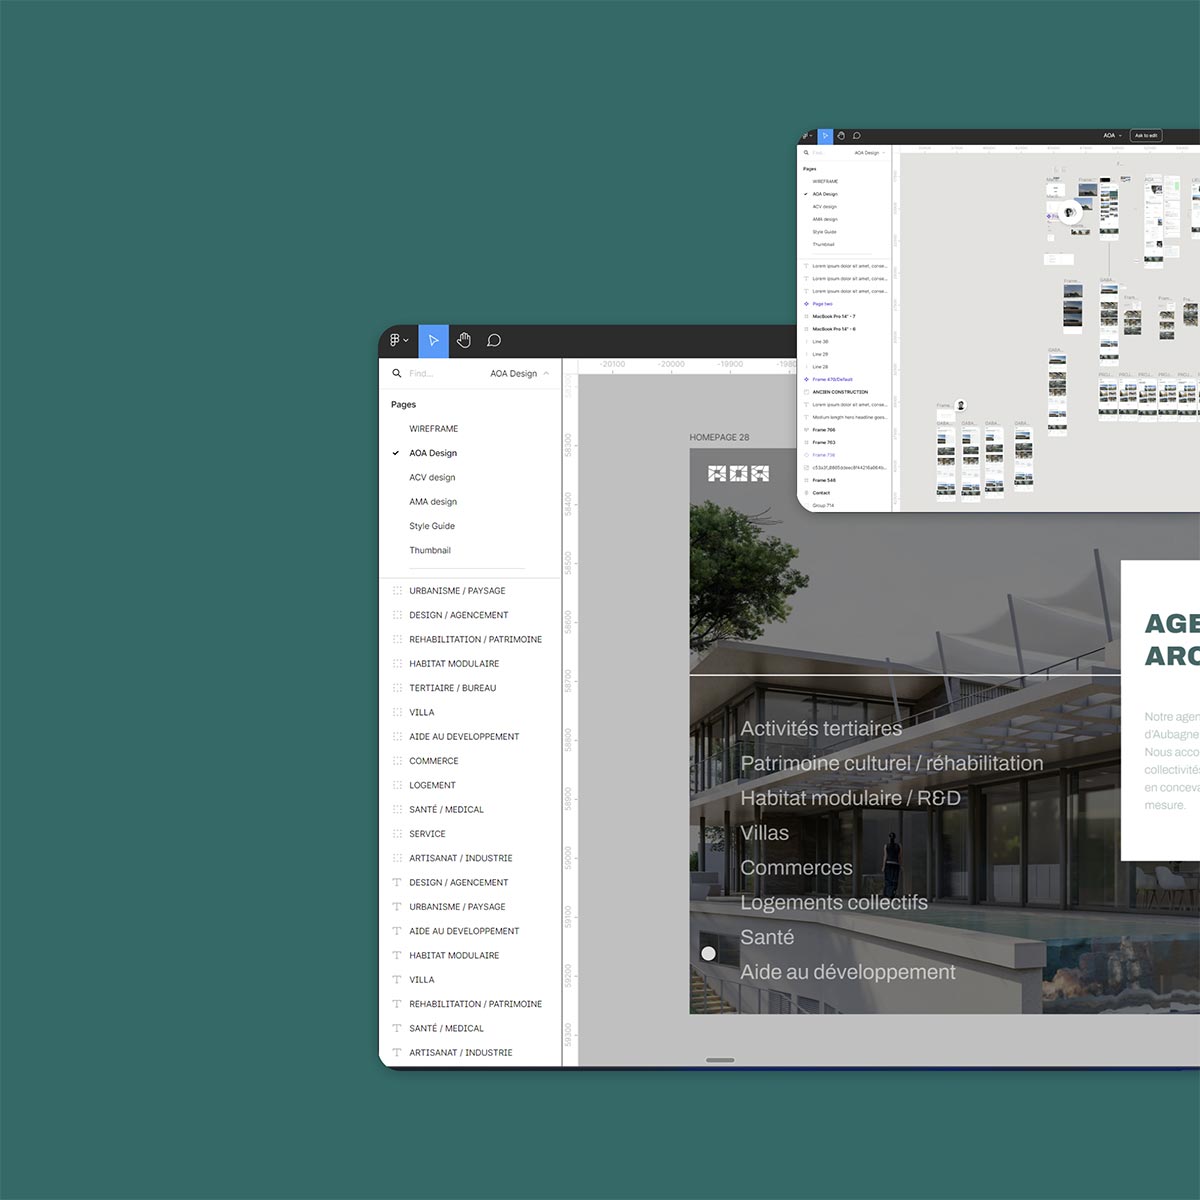Click text icon of ARTISANAT / INDUSTRIE text layer

click(x=397, y=1053)
